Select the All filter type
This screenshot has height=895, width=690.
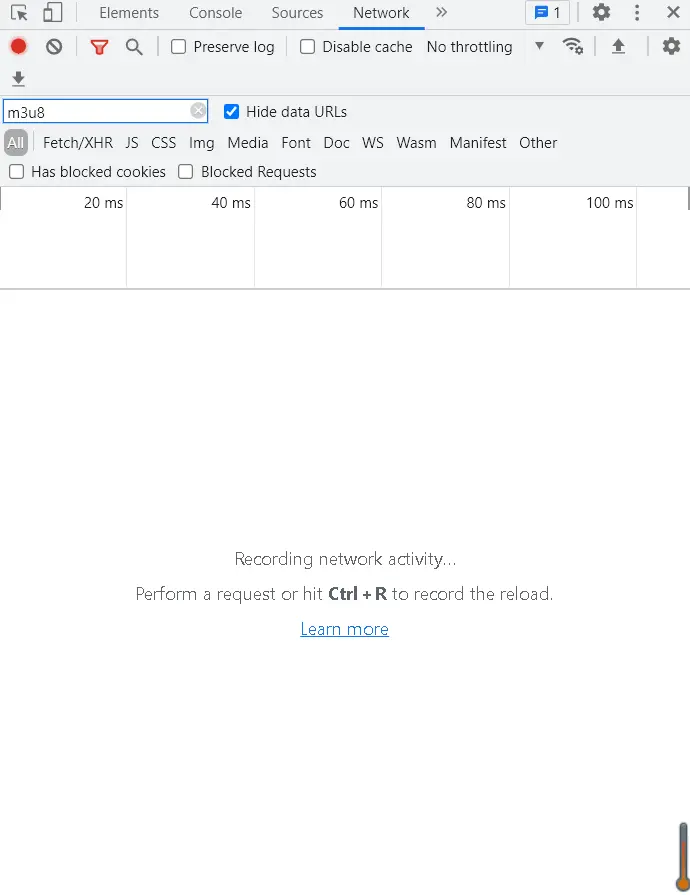coord(16,143)
